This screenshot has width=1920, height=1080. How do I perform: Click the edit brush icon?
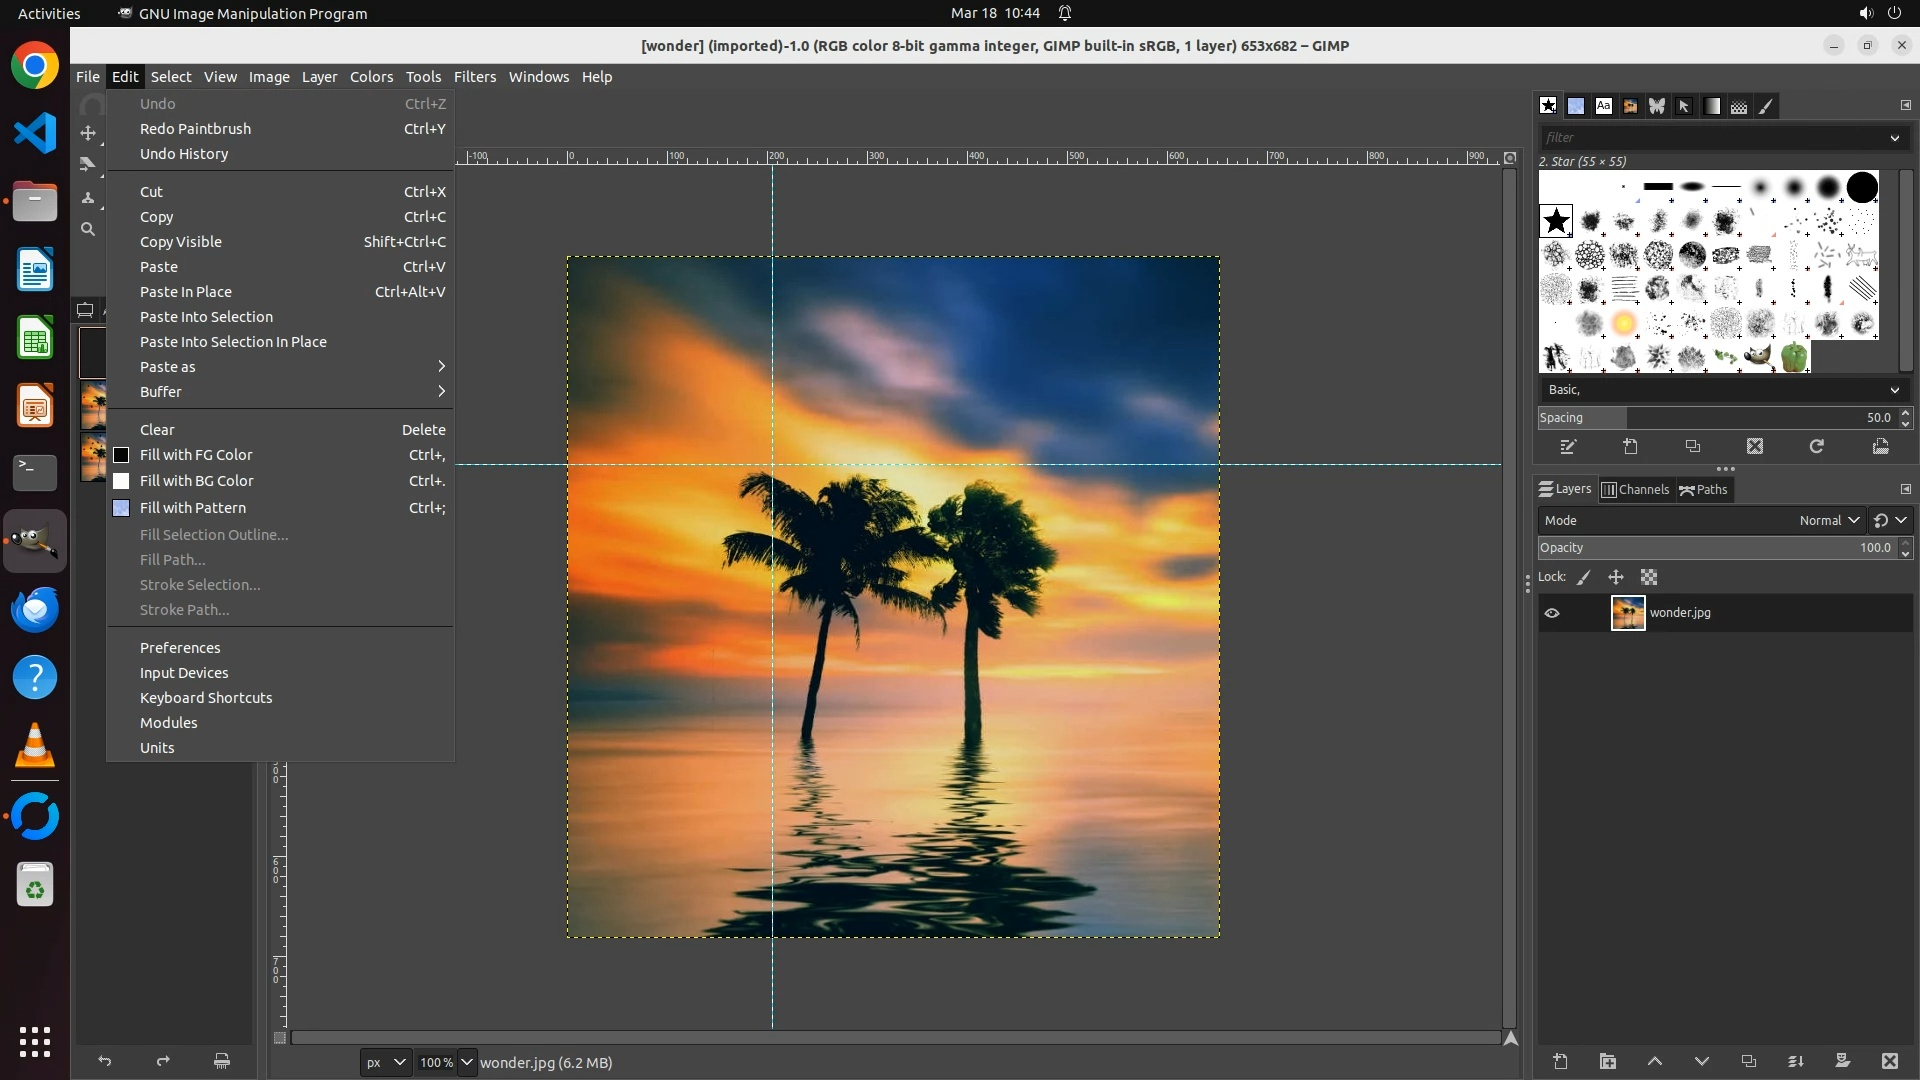pos(1568,447)
